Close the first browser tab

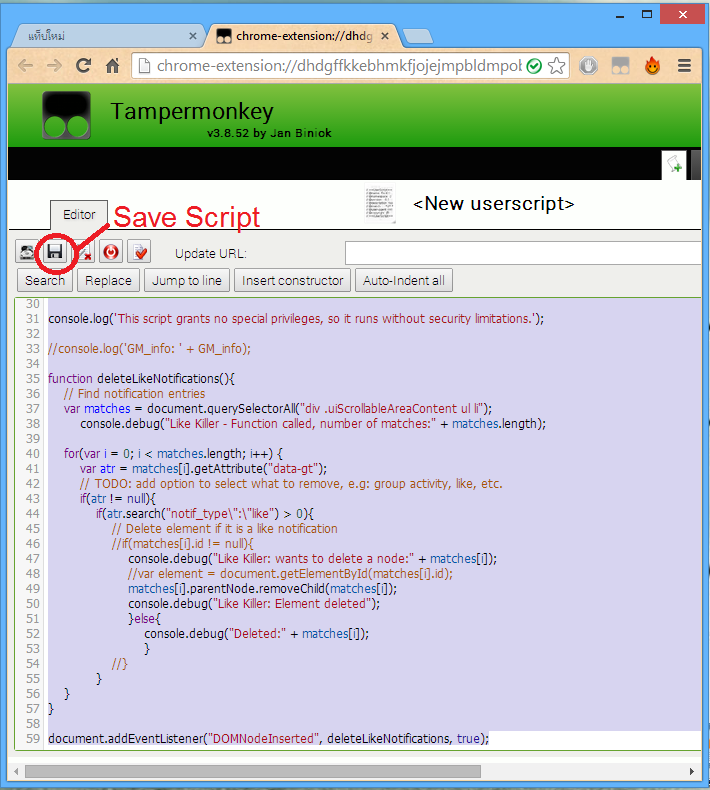(192, 36)
